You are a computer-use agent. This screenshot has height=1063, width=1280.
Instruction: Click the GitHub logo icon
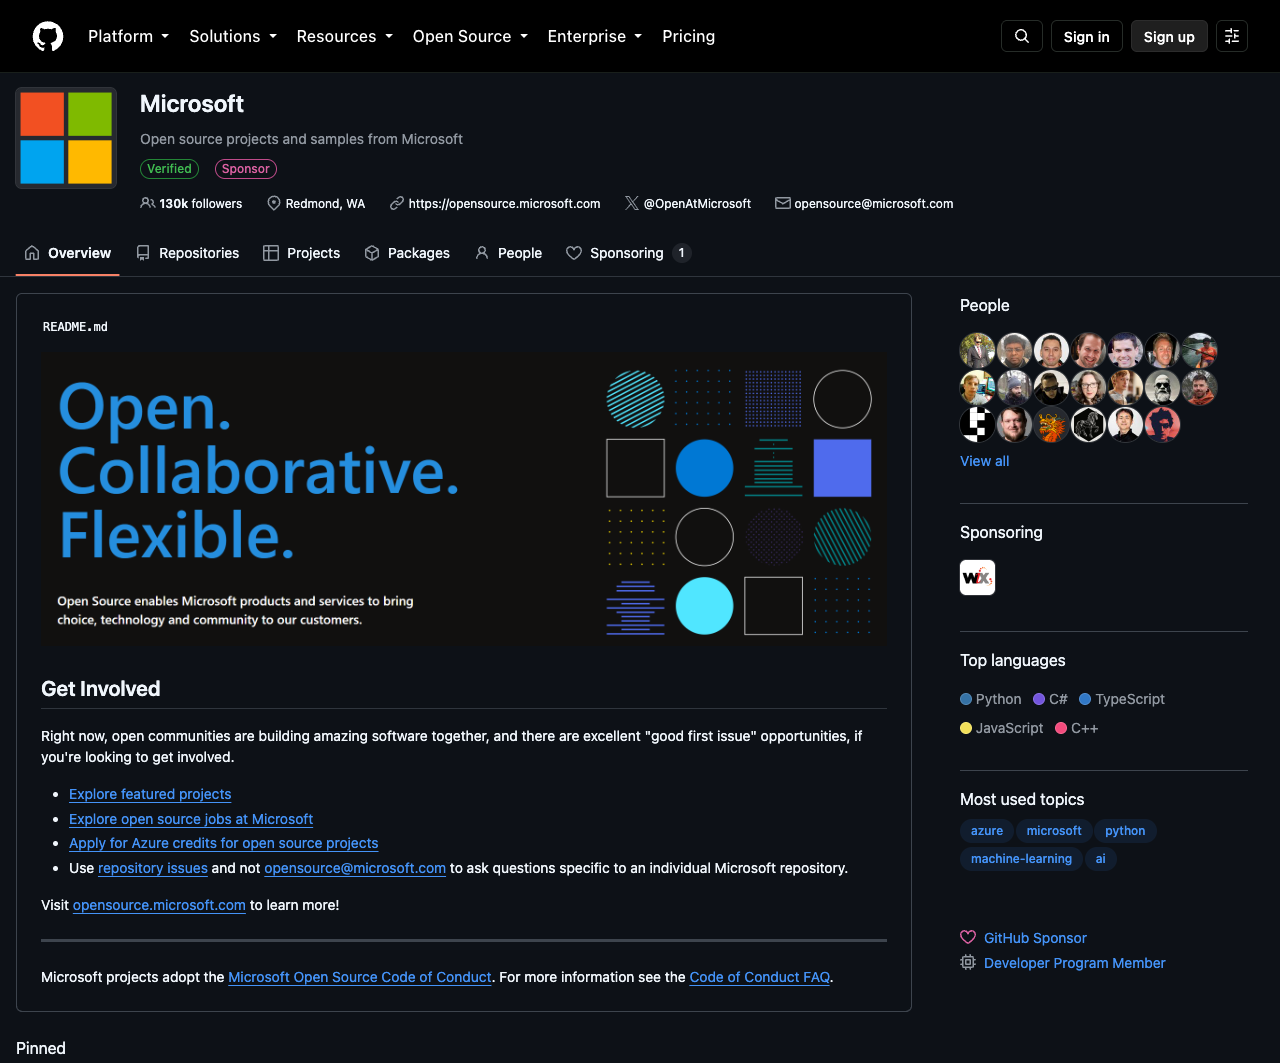click(48, 36)
